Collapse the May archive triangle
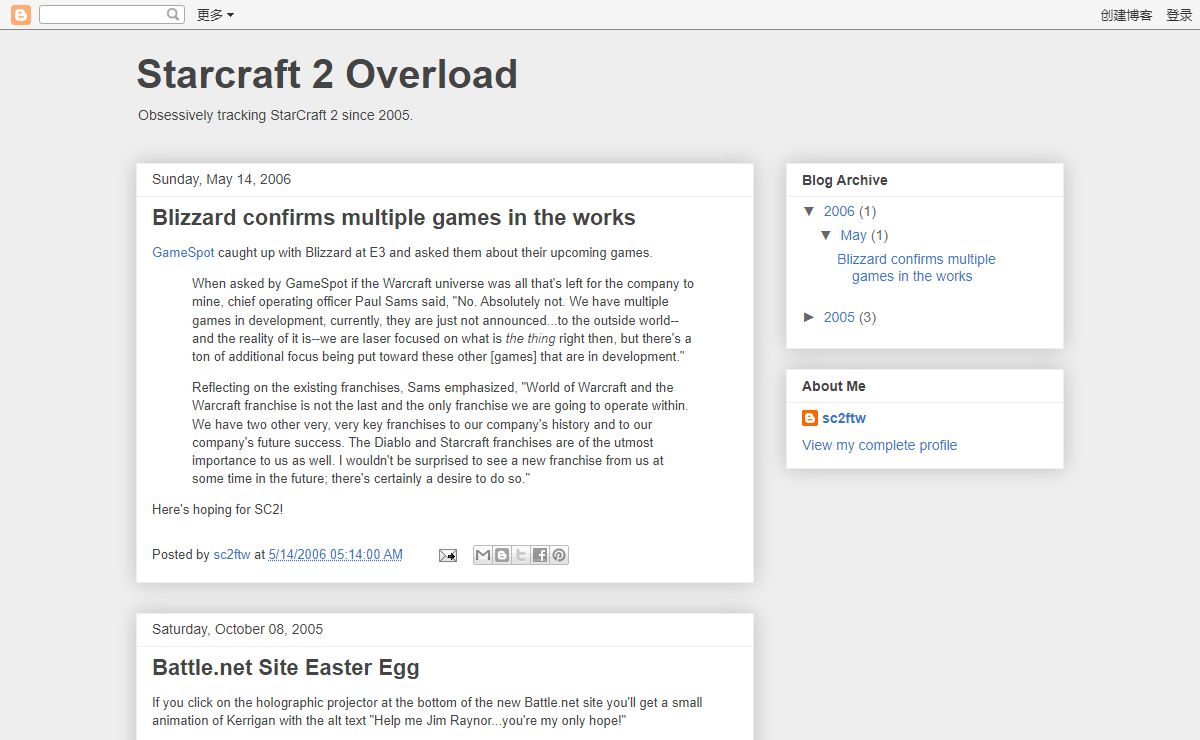Image resolution: width=1200 pixels, height=740 pixels. [826, 235]
